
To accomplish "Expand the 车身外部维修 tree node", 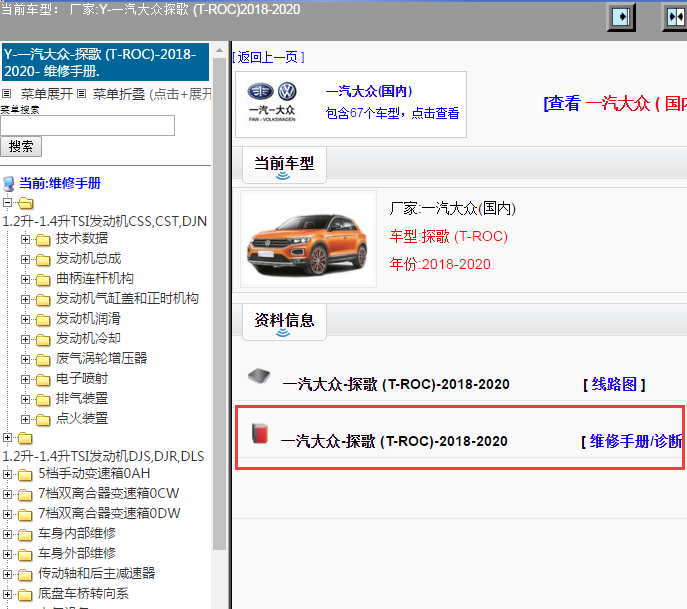I will (x=7, y=554).
